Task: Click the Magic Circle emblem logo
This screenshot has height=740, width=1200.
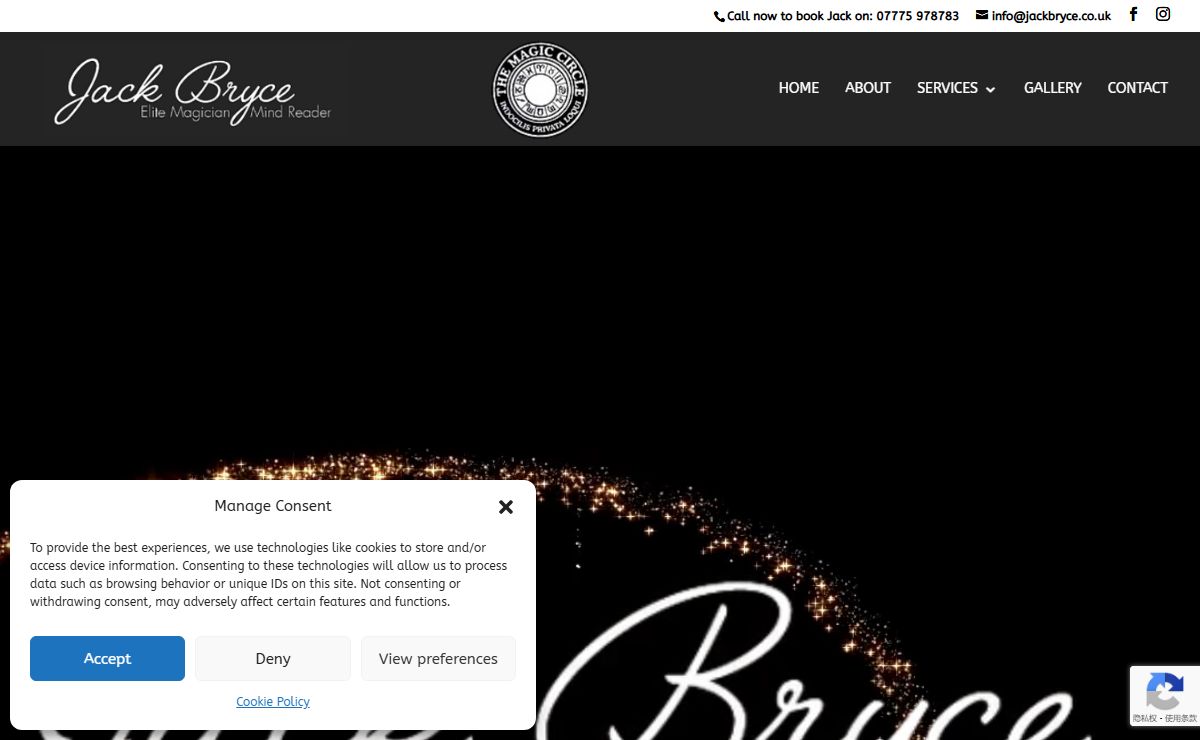Action: [540, 90]
